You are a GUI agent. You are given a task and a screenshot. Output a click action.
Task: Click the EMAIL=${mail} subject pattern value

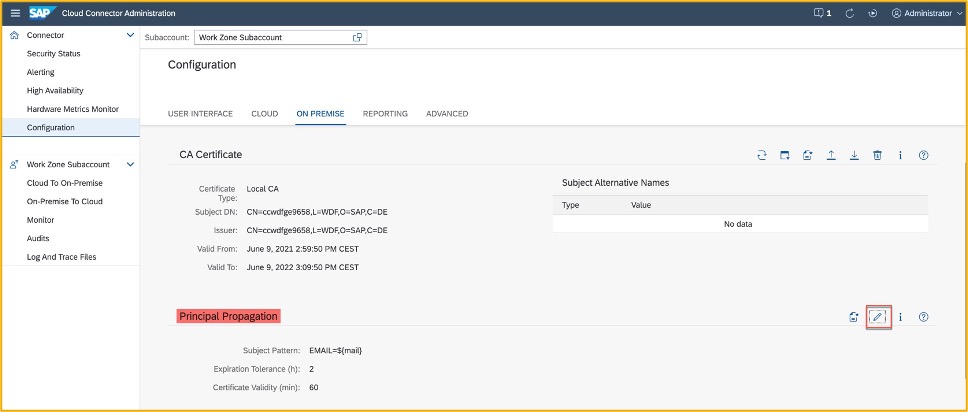click(335, 350)
